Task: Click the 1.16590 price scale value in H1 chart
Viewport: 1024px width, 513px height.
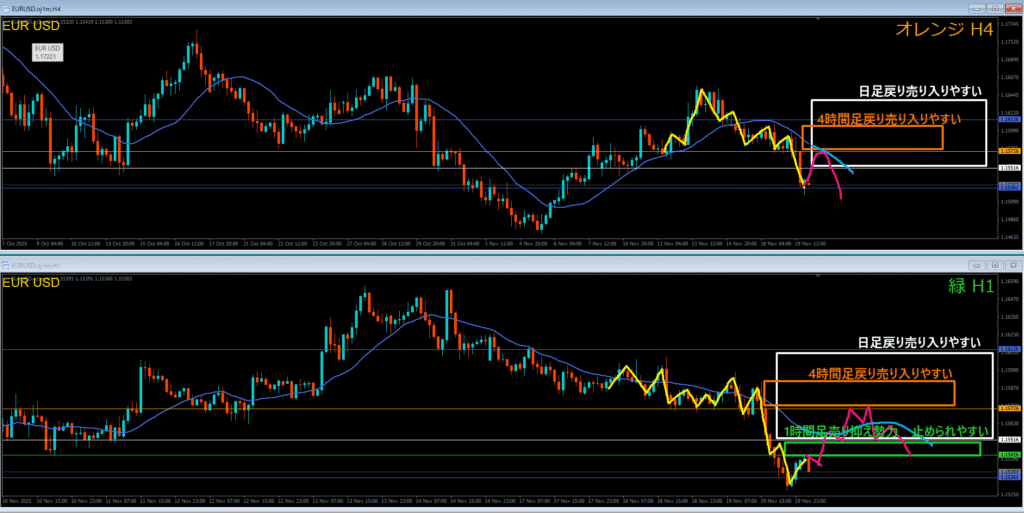Action: pyautogui.click(x=1008, y=281)
